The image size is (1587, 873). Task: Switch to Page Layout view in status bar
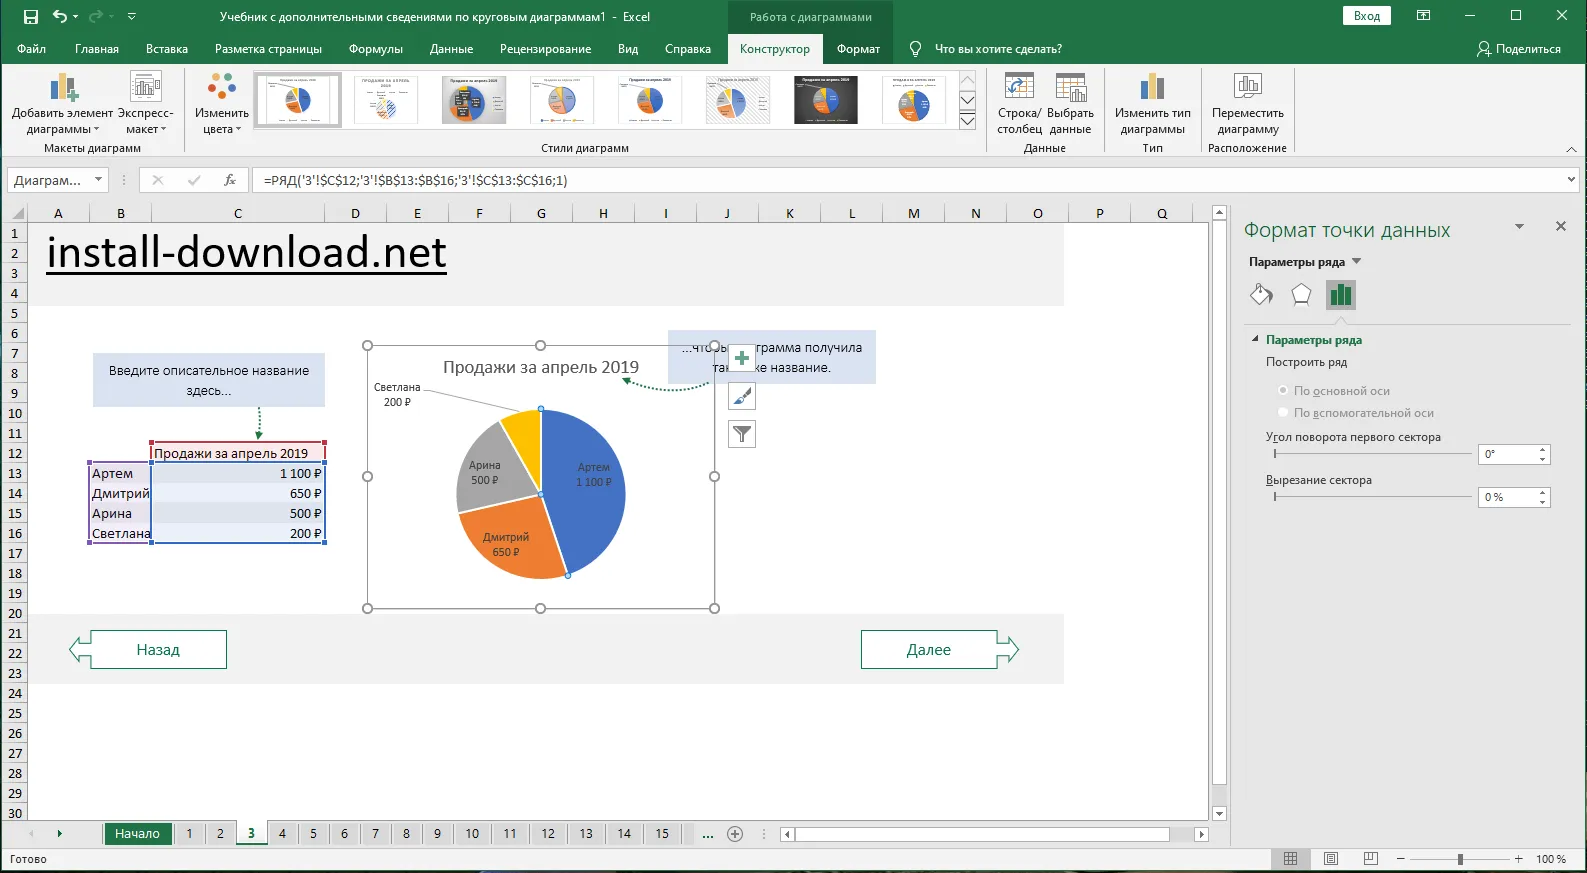[x=1331, y=859]
